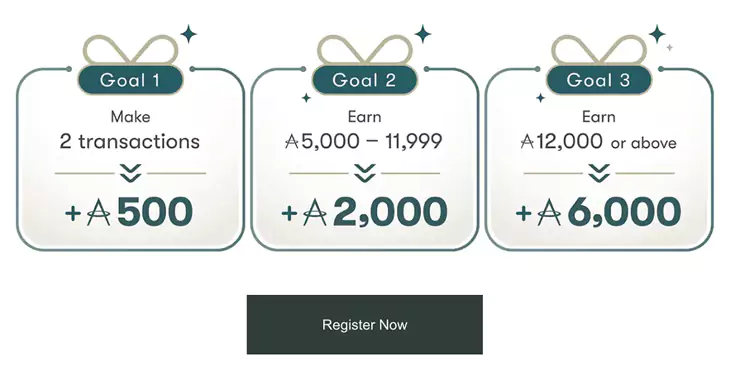This screenshot has width=740, height=380.
Task: Select the Goal 2 badge label
Action: (364, 80)
